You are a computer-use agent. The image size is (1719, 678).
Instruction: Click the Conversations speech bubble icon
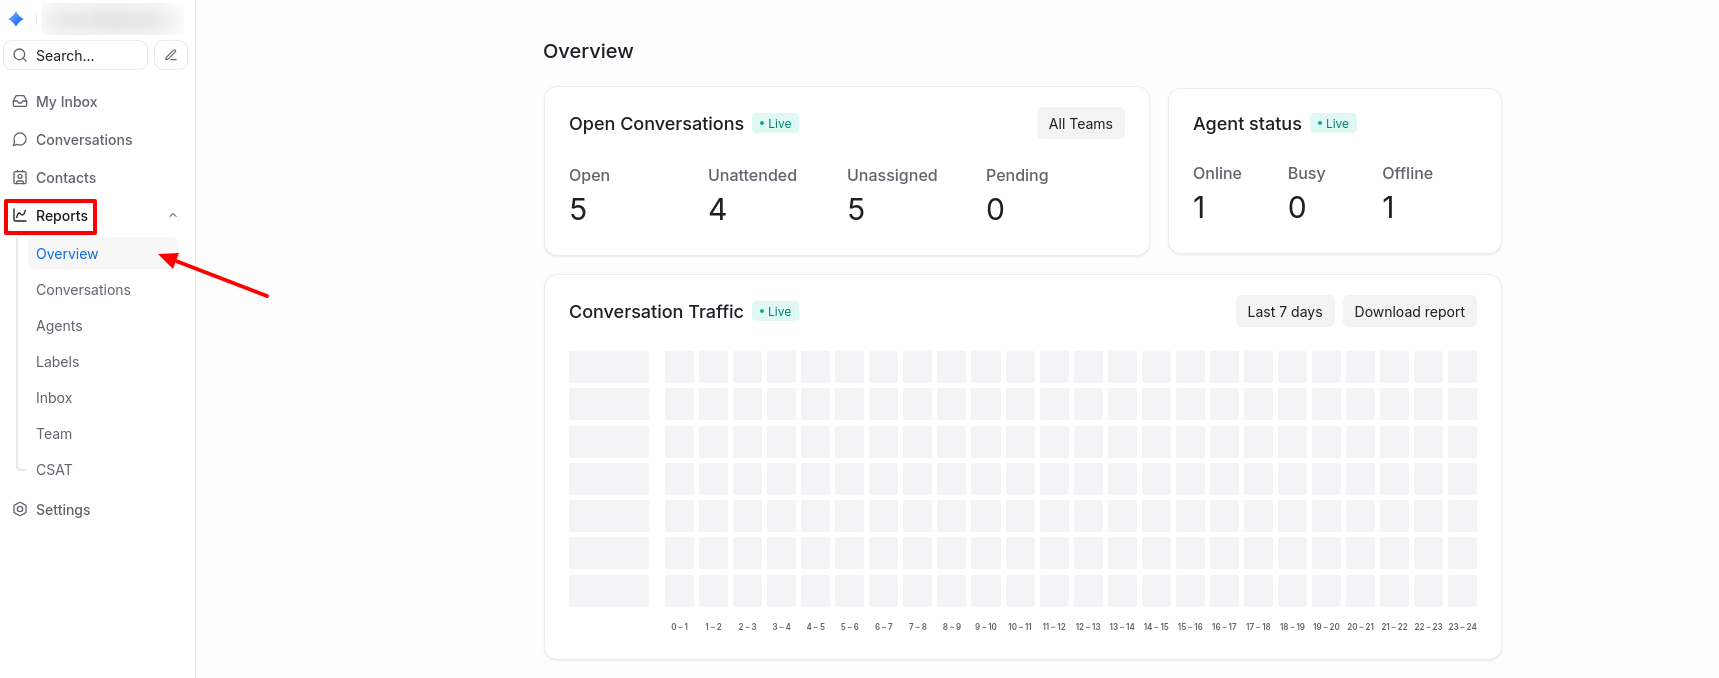[20, 140]
